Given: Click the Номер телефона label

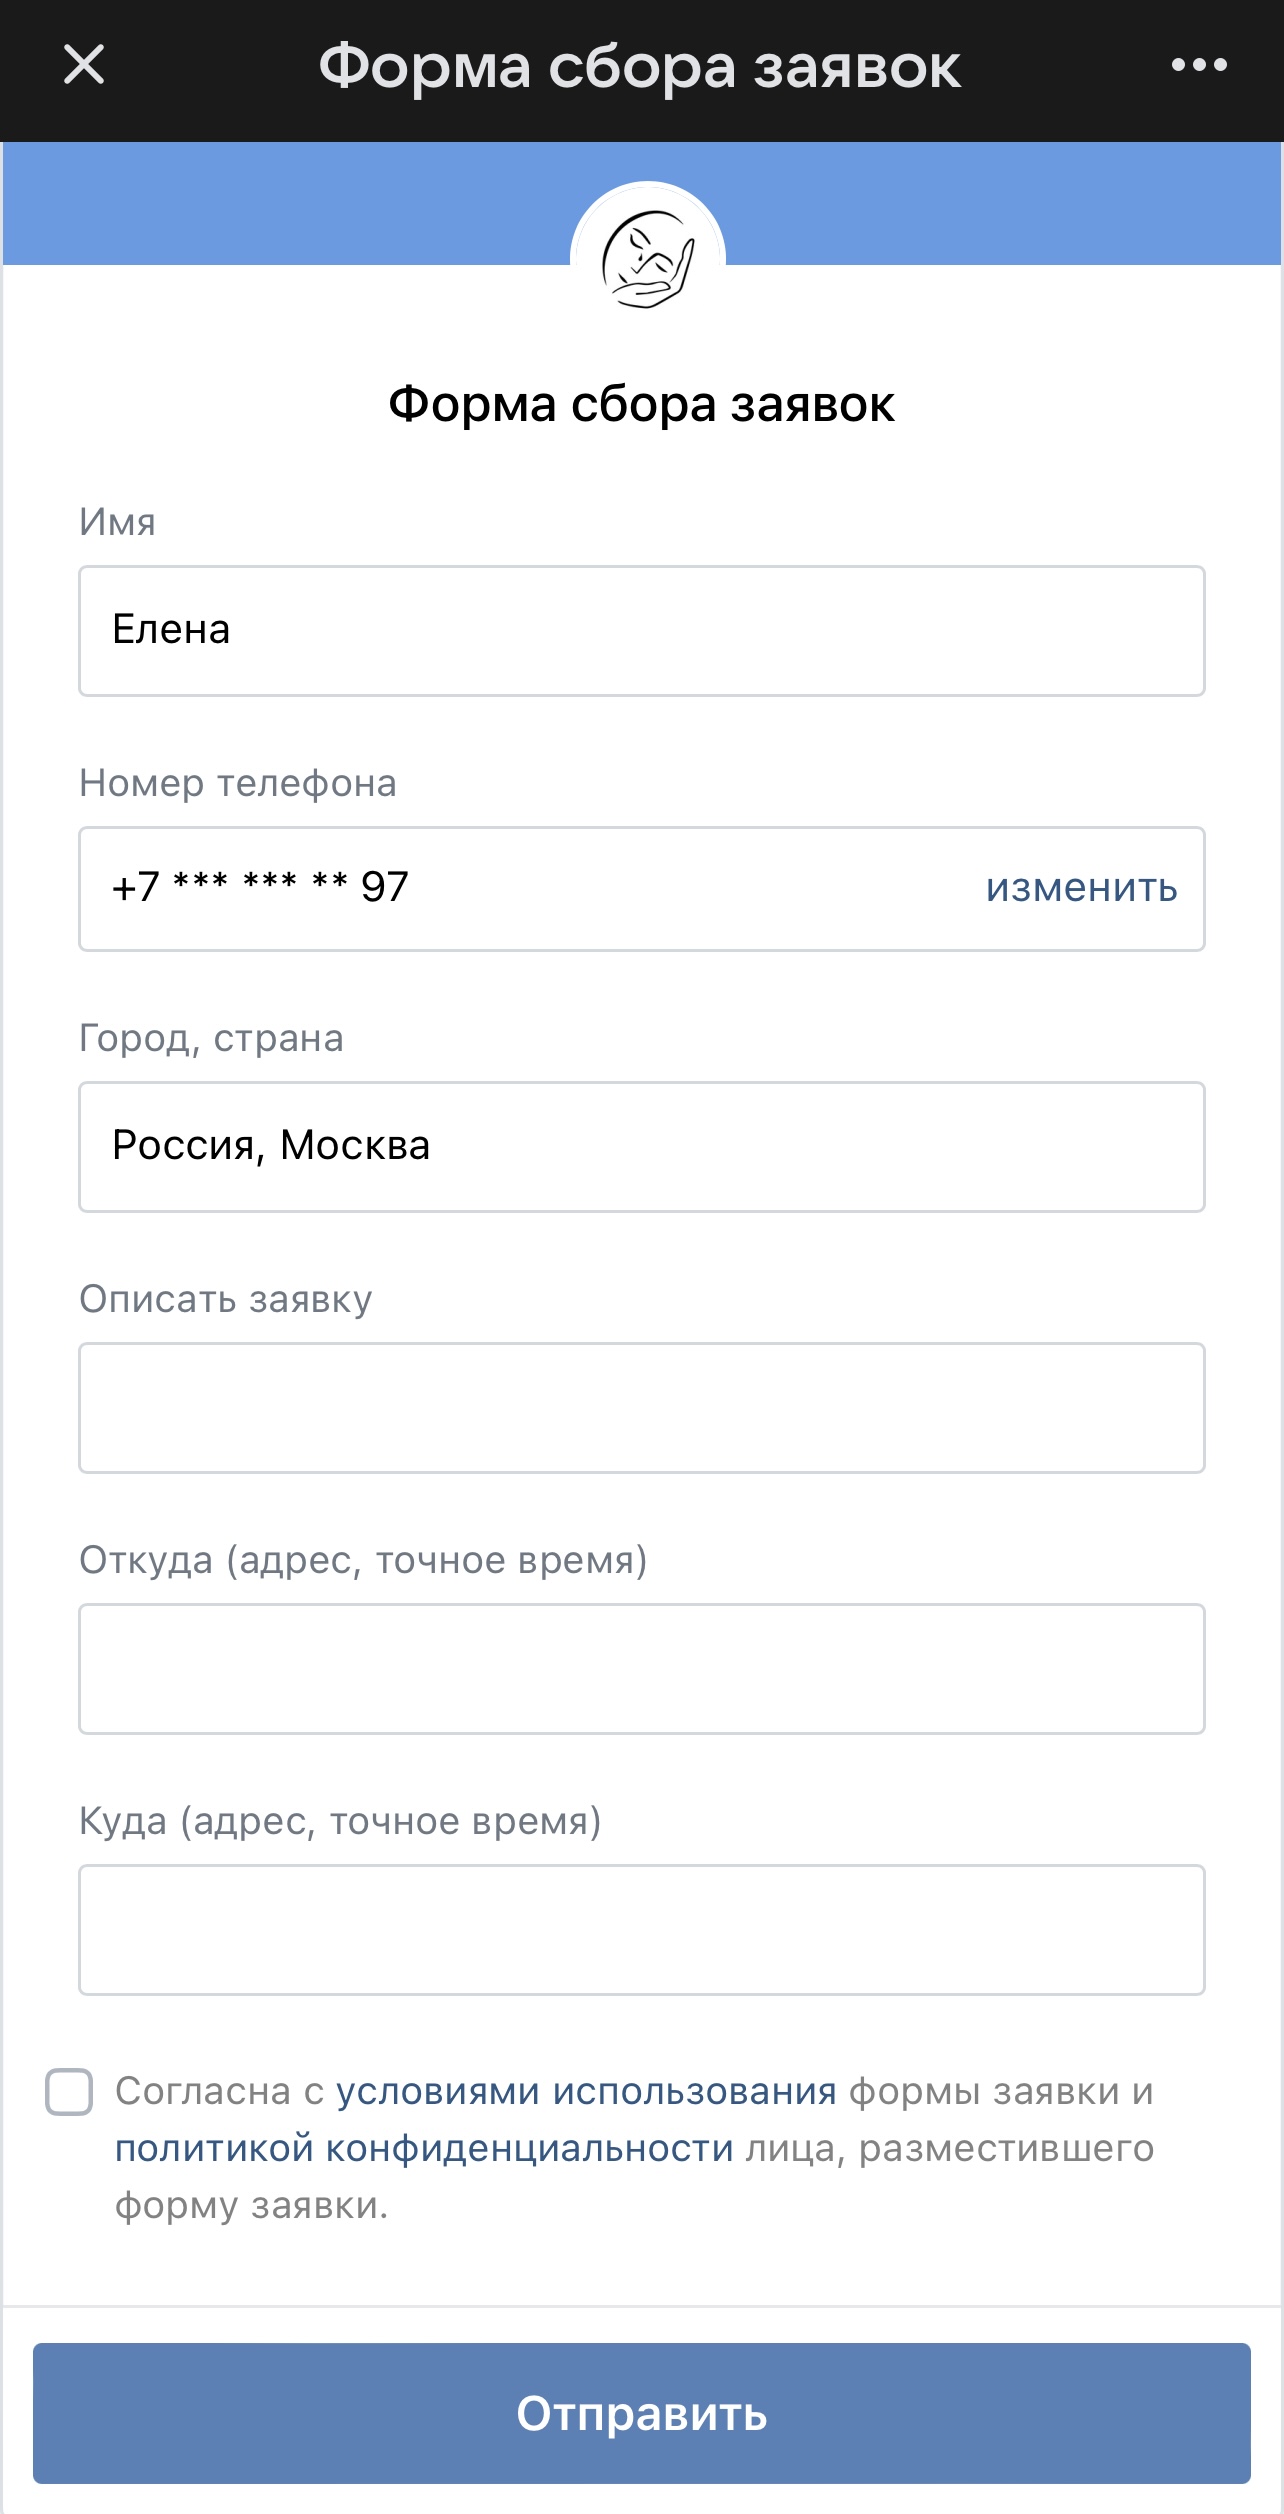Looking at the screenshot, I should [x=238, y=783].
